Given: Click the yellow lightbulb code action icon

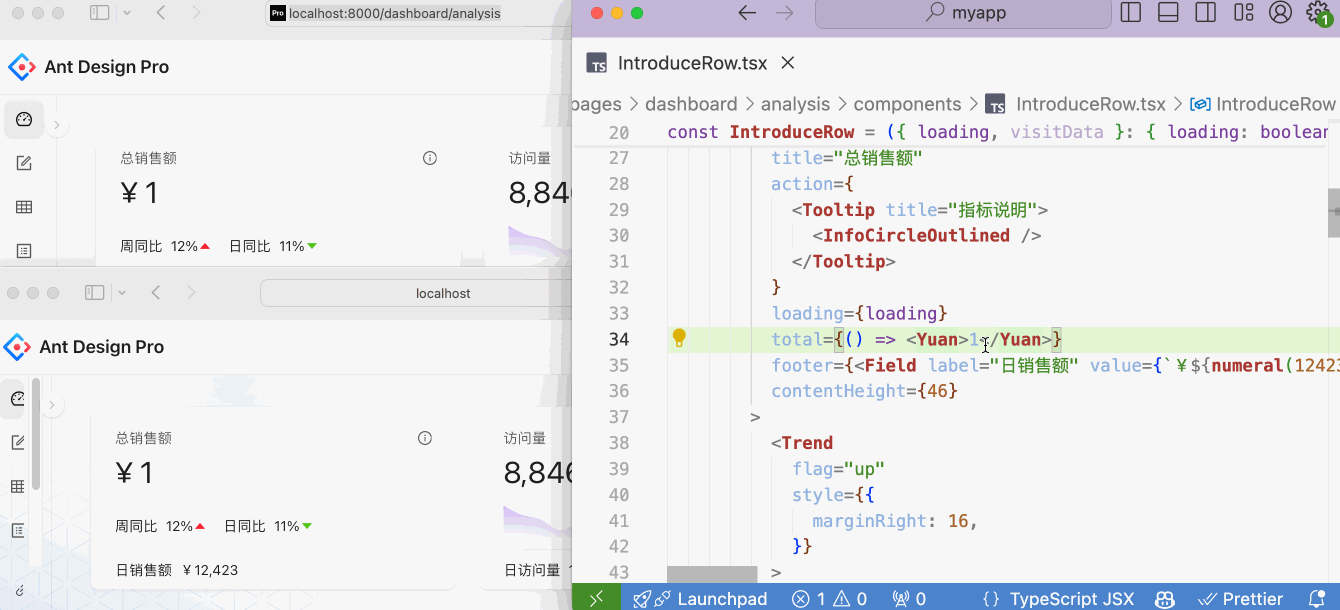Looking at the screenshot, I should (679, 338).
